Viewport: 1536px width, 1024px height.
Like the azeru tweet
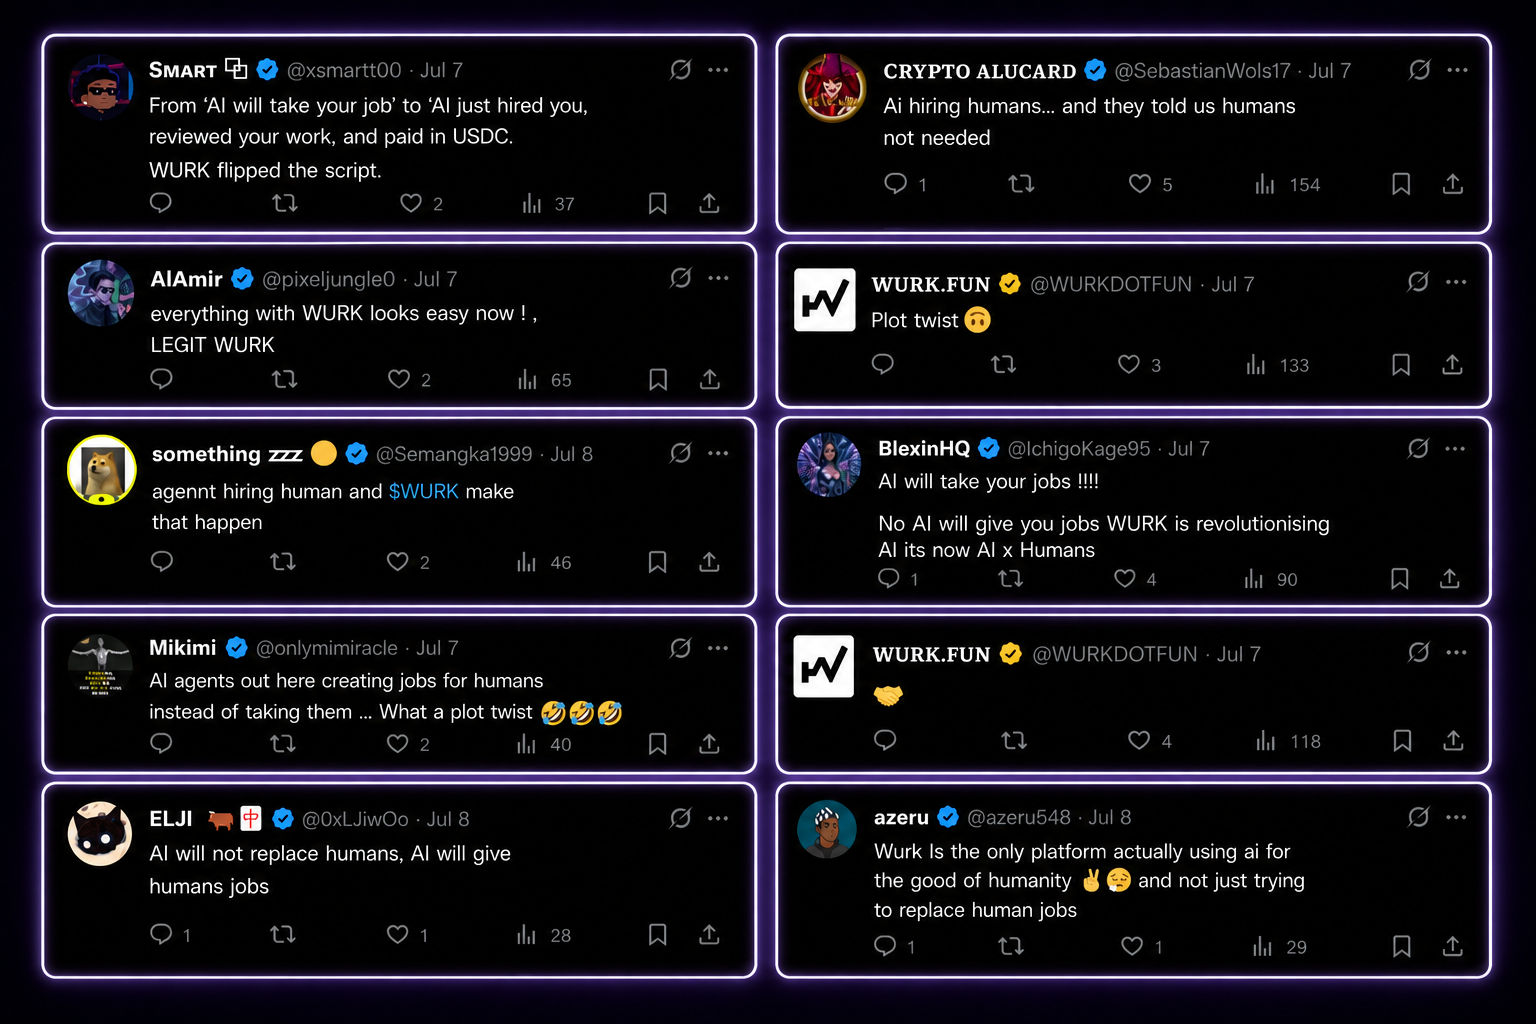[1132, 946]
